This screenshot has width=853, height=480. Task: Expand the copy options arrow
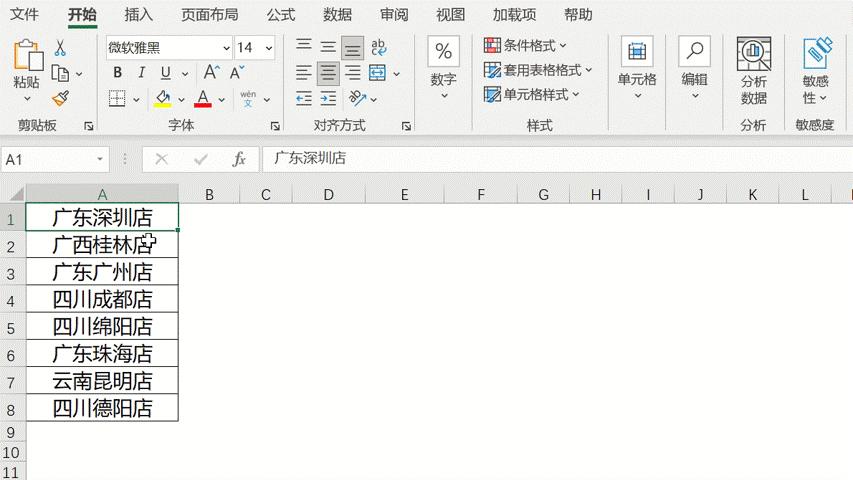(x=79, y=74)
